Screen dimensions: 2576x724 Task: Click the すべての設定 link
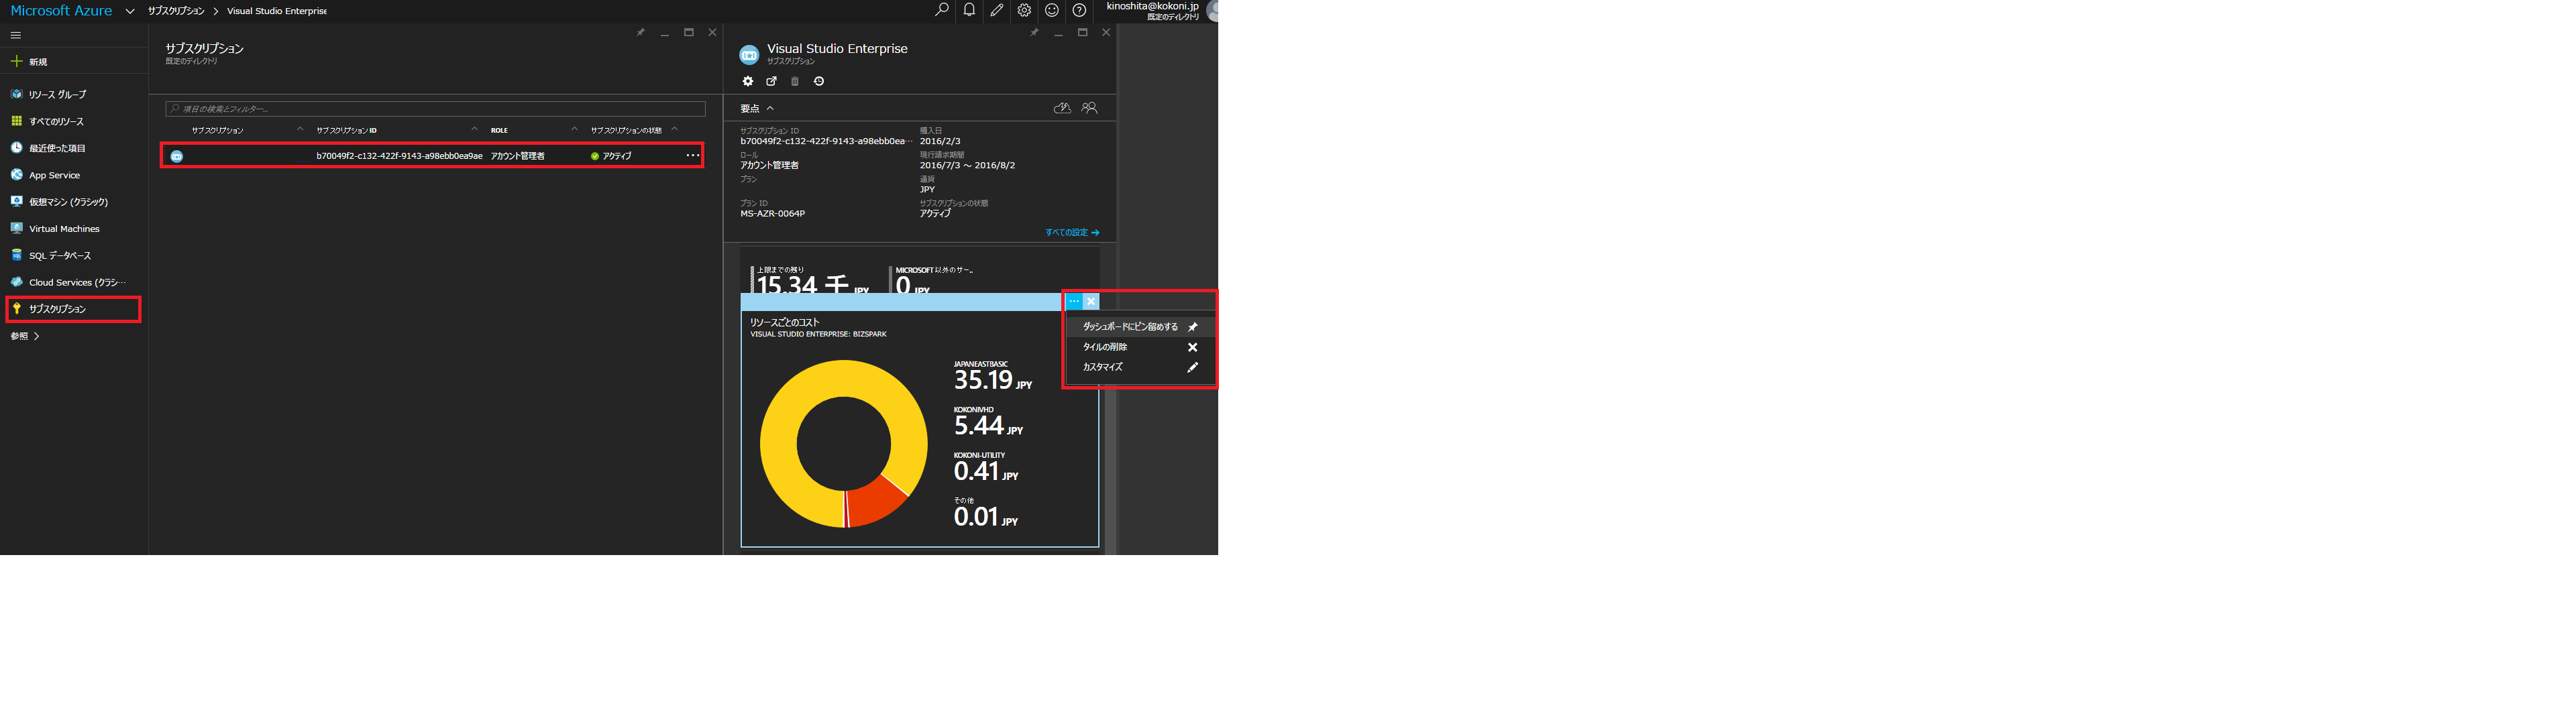click(1072, 232)
